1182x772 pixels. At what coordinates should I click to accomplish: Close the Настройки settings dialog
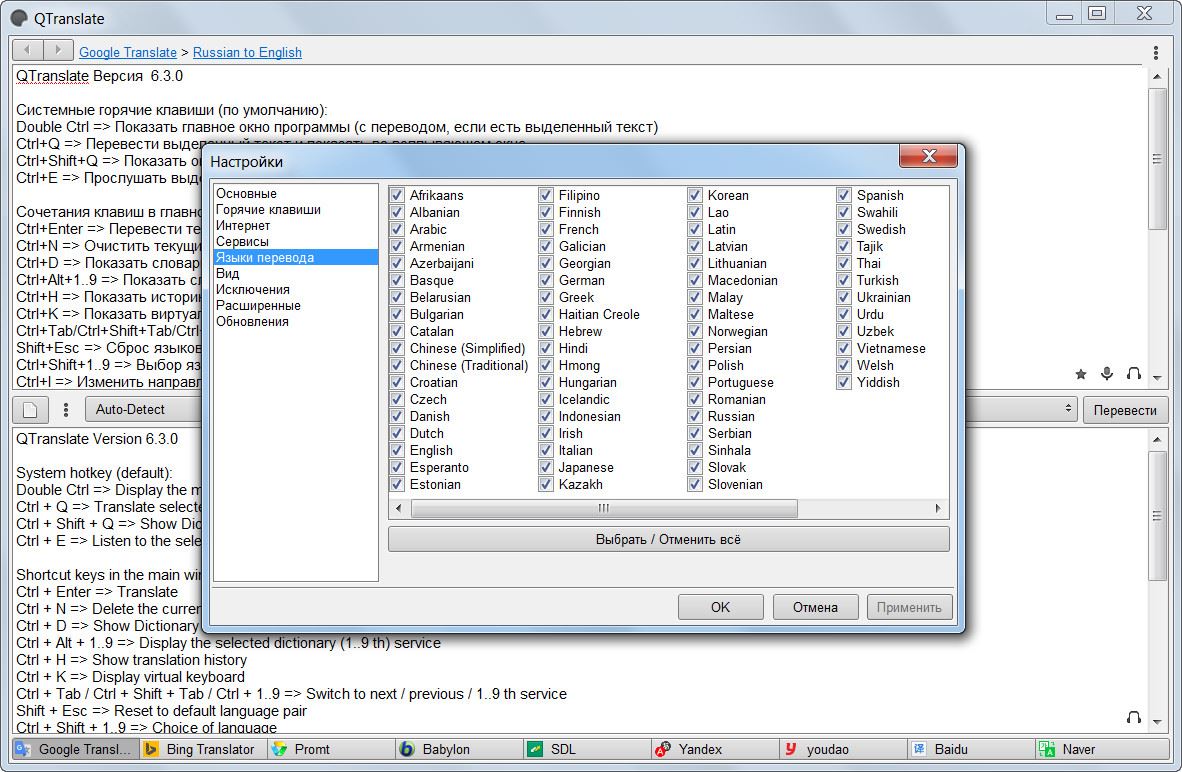click(929, 156)
